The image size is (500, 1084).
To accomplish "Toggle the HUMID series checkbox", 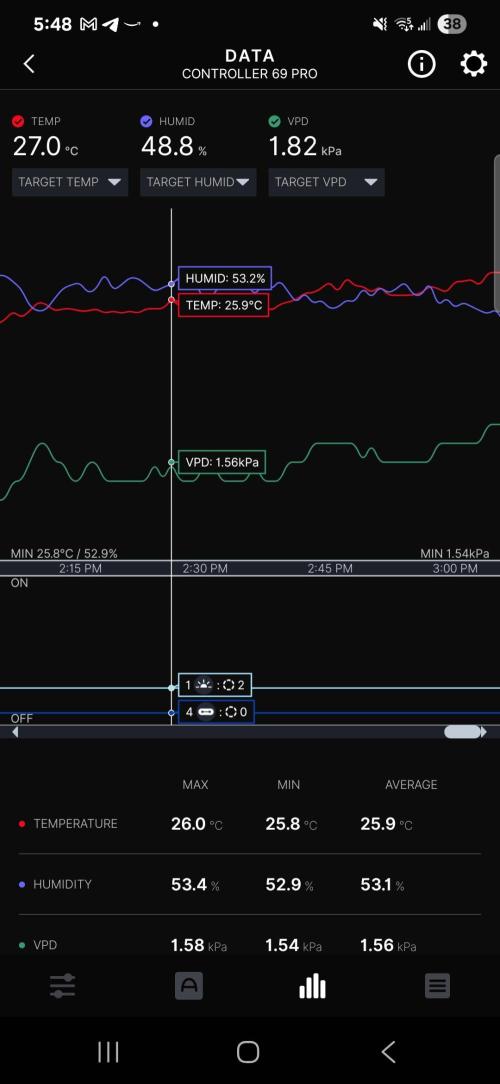I will tap(146, 121).
